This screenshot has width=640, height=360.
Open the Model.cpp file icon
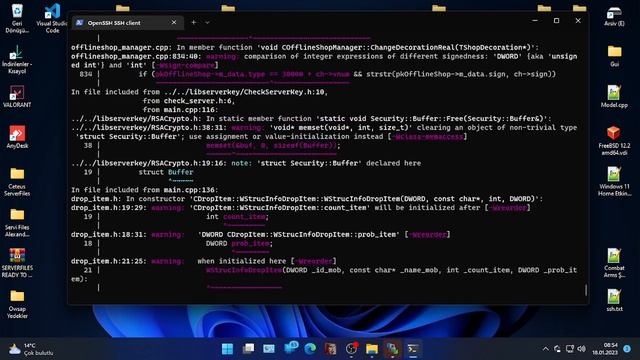click(x=614, y=96)
